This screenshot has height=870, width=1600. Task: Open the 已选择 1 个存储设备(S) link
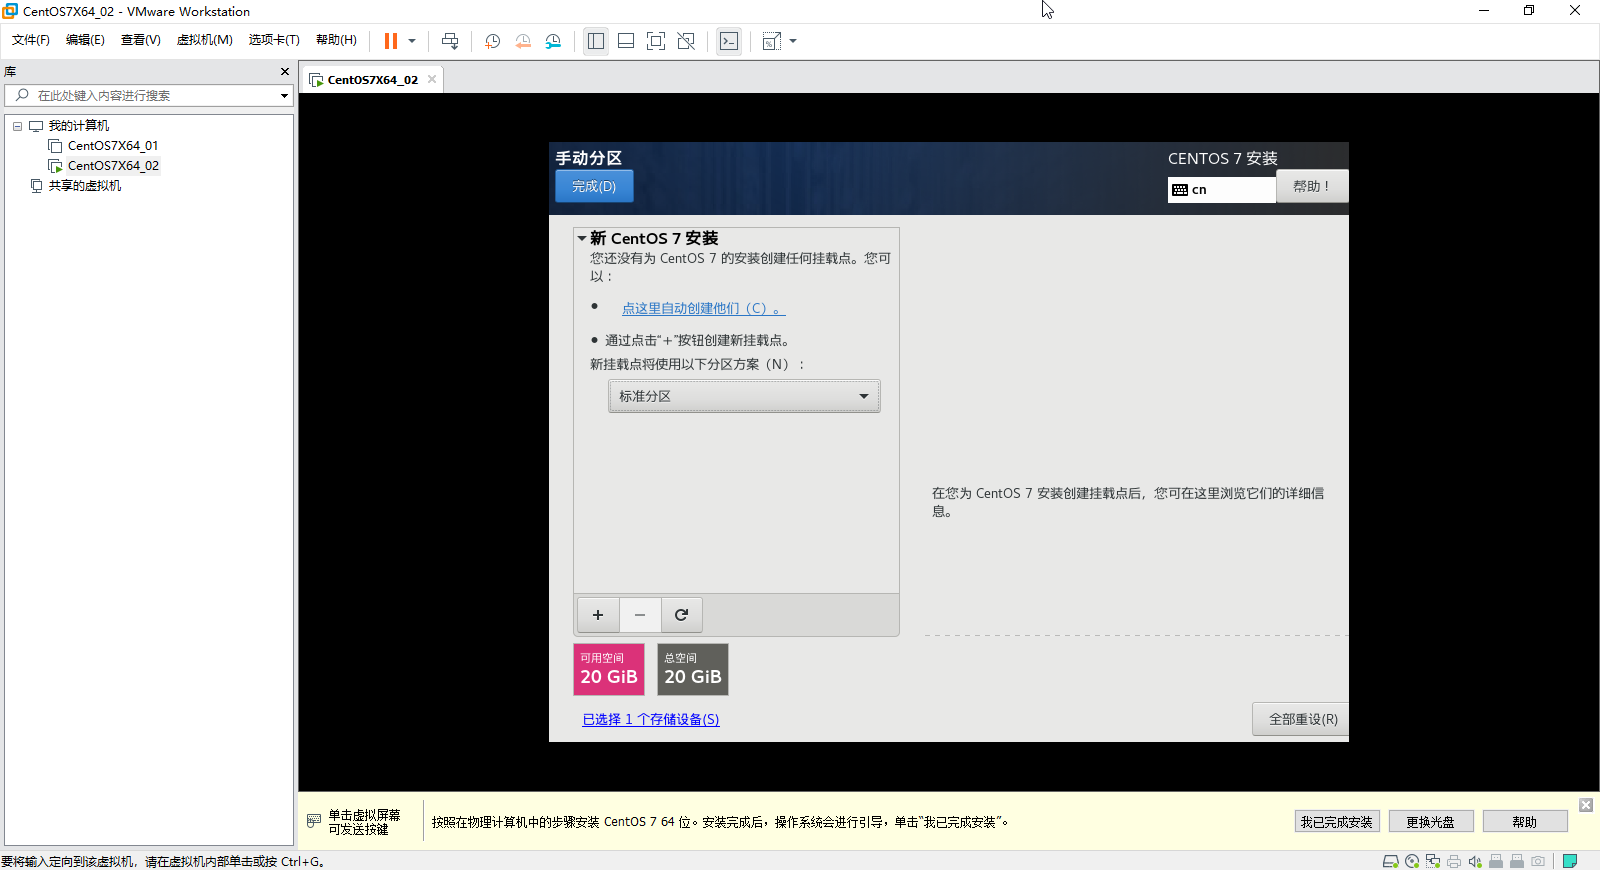point(651,719)
